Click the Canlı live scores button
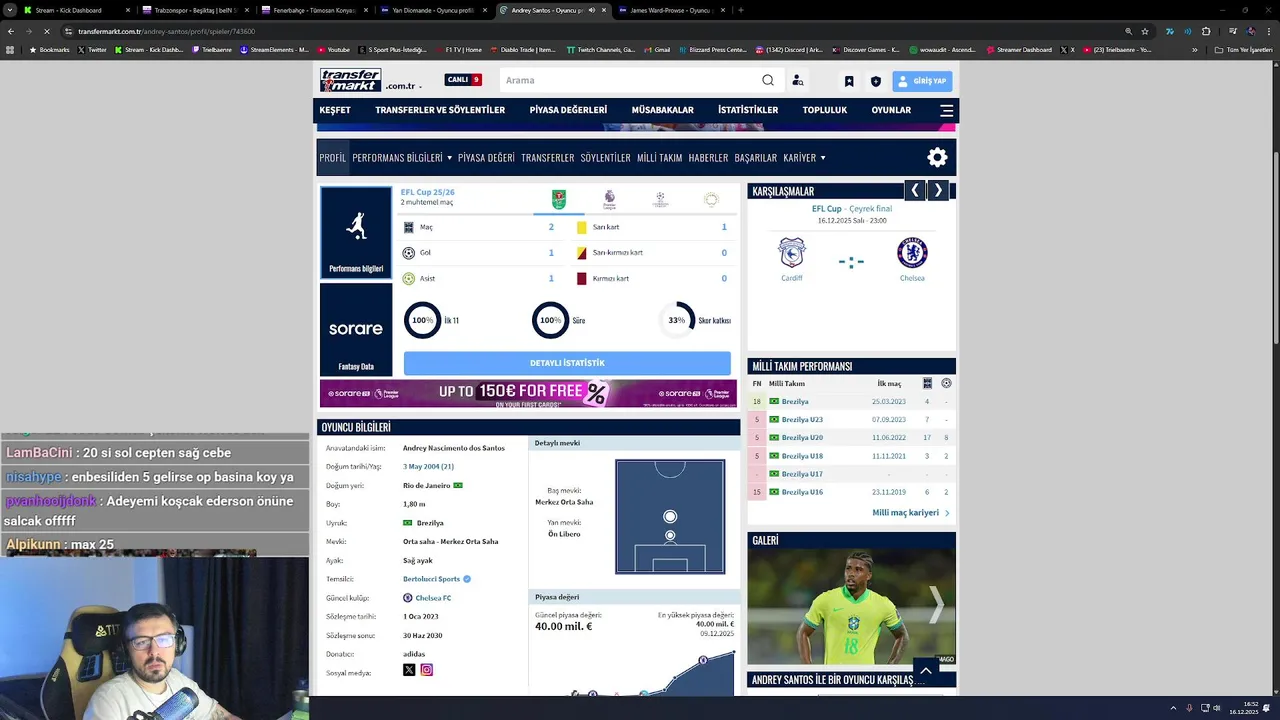The width and height of the screenshot is (1280, 720). [x=463, y=80]
